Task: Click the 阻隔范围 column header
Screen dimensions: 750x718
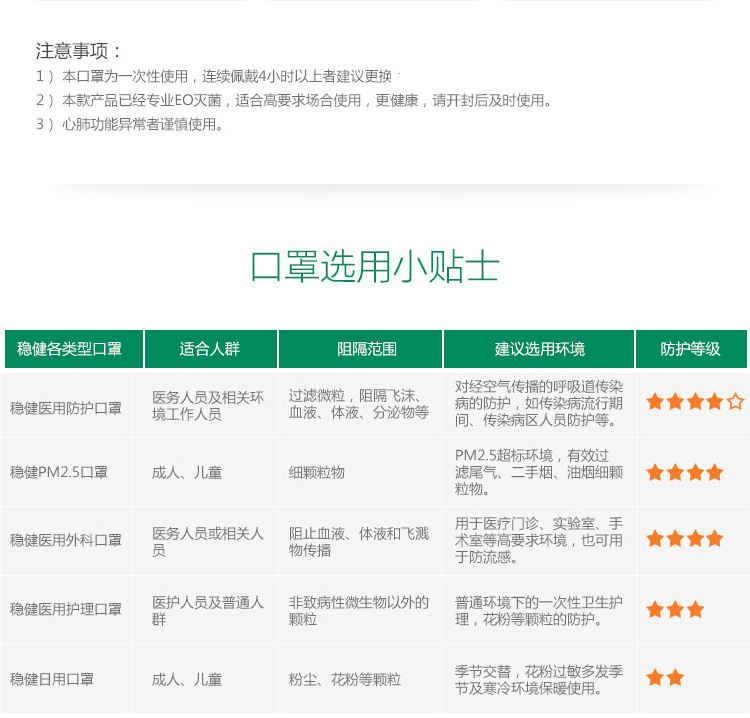Action: (x=360, y=349)
